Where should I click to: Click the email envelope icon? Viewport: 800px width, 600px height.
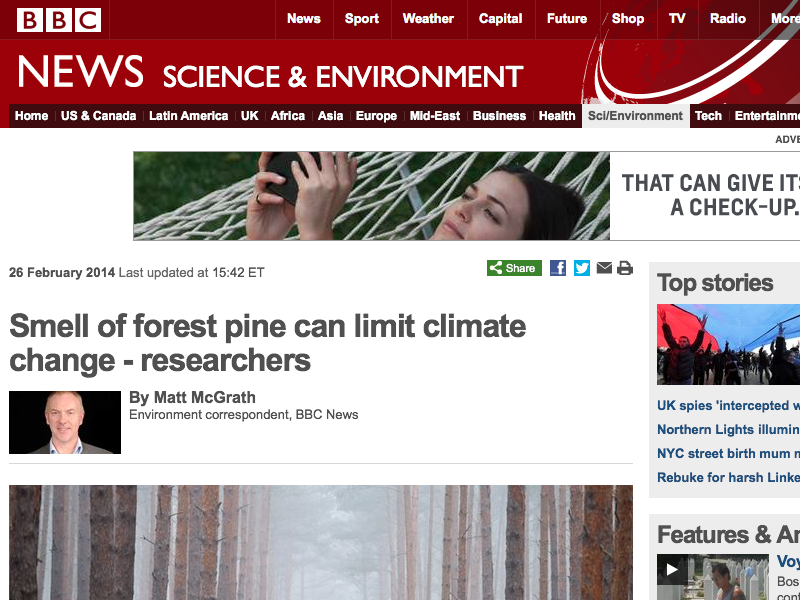point(604,268)
